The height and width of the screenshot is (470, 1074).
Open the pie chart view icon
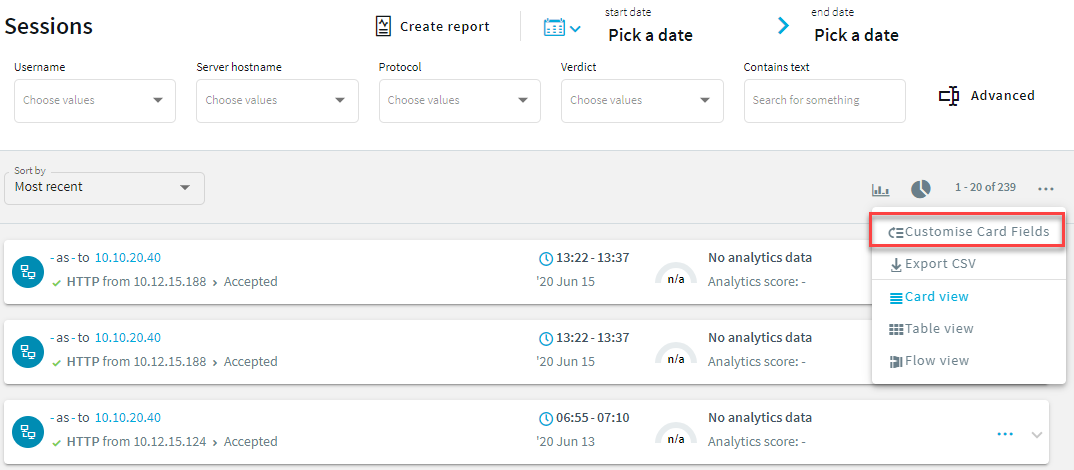[x=920, y=189]
